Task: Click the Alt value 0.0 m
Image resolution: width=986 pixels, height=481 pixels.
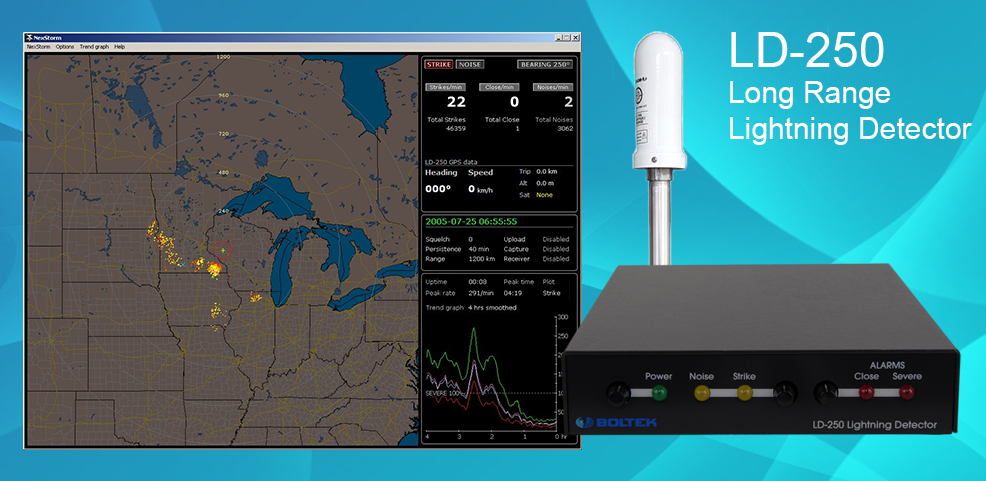Action: (545, 183)
